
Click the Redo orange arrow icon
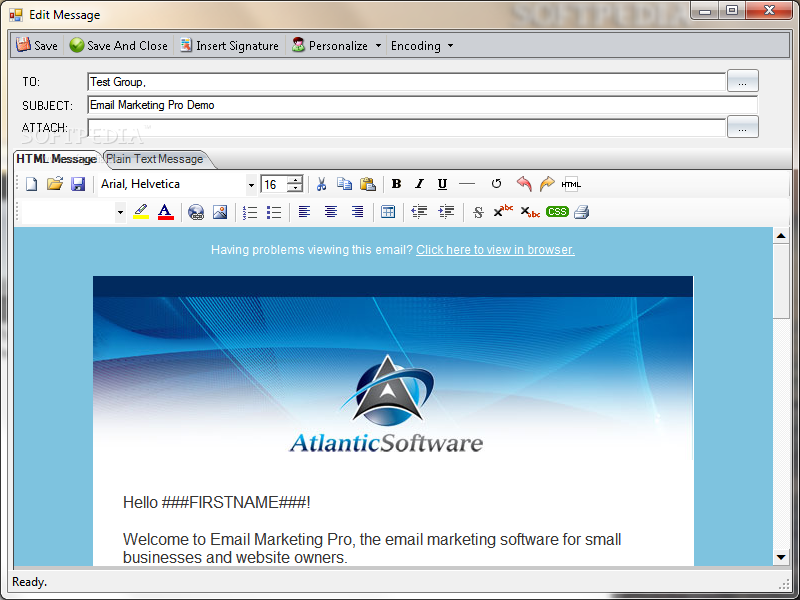click(x=547, y=184)
